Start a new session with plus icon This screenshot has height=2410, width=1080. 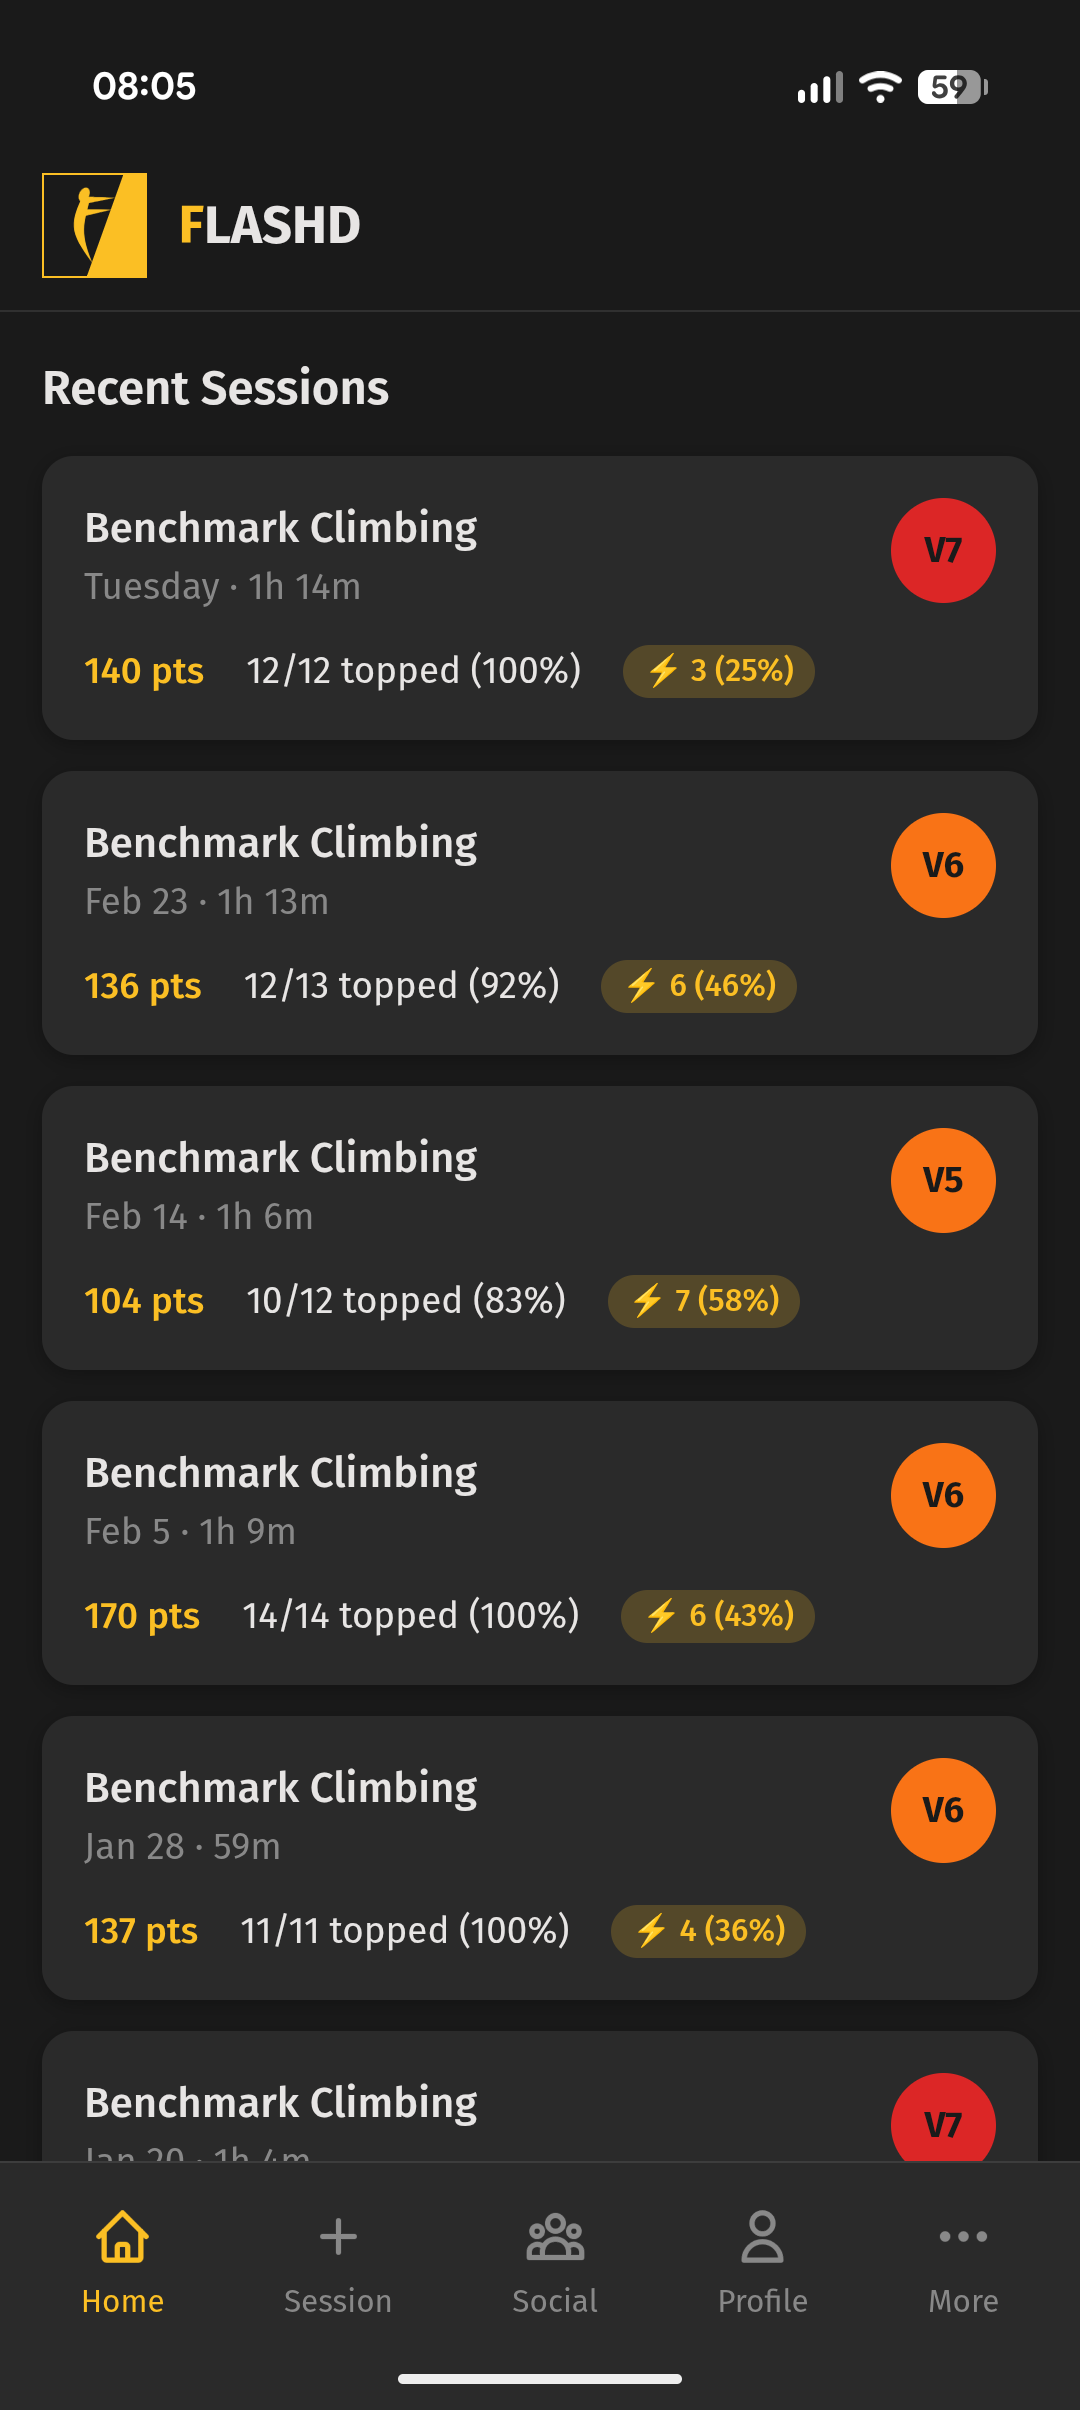[x=338, y=2237]
